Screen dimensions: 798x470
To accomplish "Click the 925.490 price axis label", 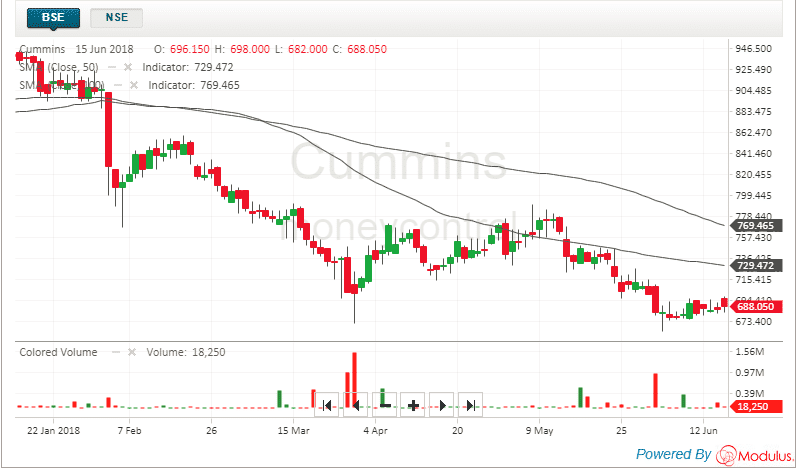I will pyautogui.click(x=753, y=70).
